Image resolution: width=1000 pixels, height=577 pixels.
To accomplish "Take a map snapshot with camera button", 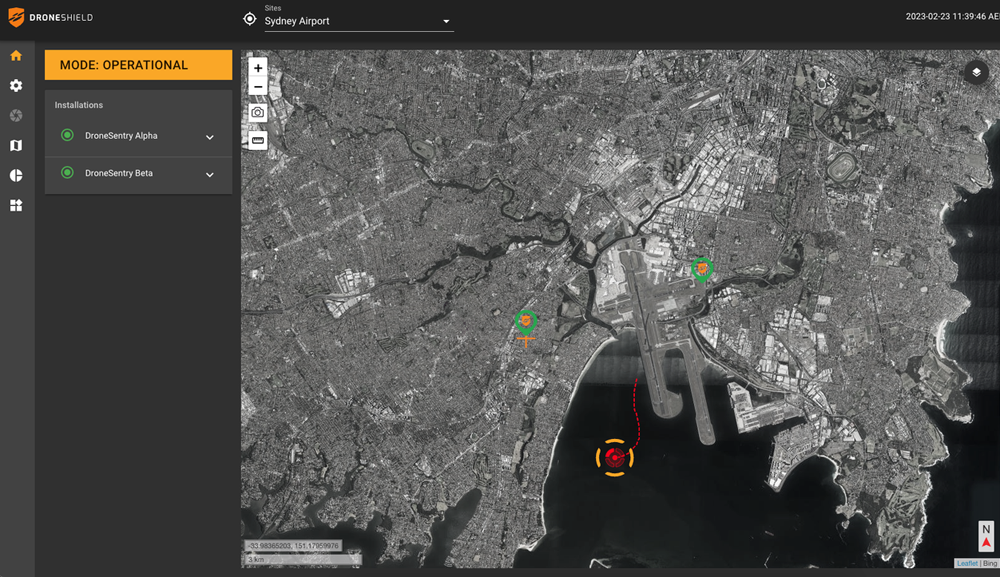I will tap(258, 113).
